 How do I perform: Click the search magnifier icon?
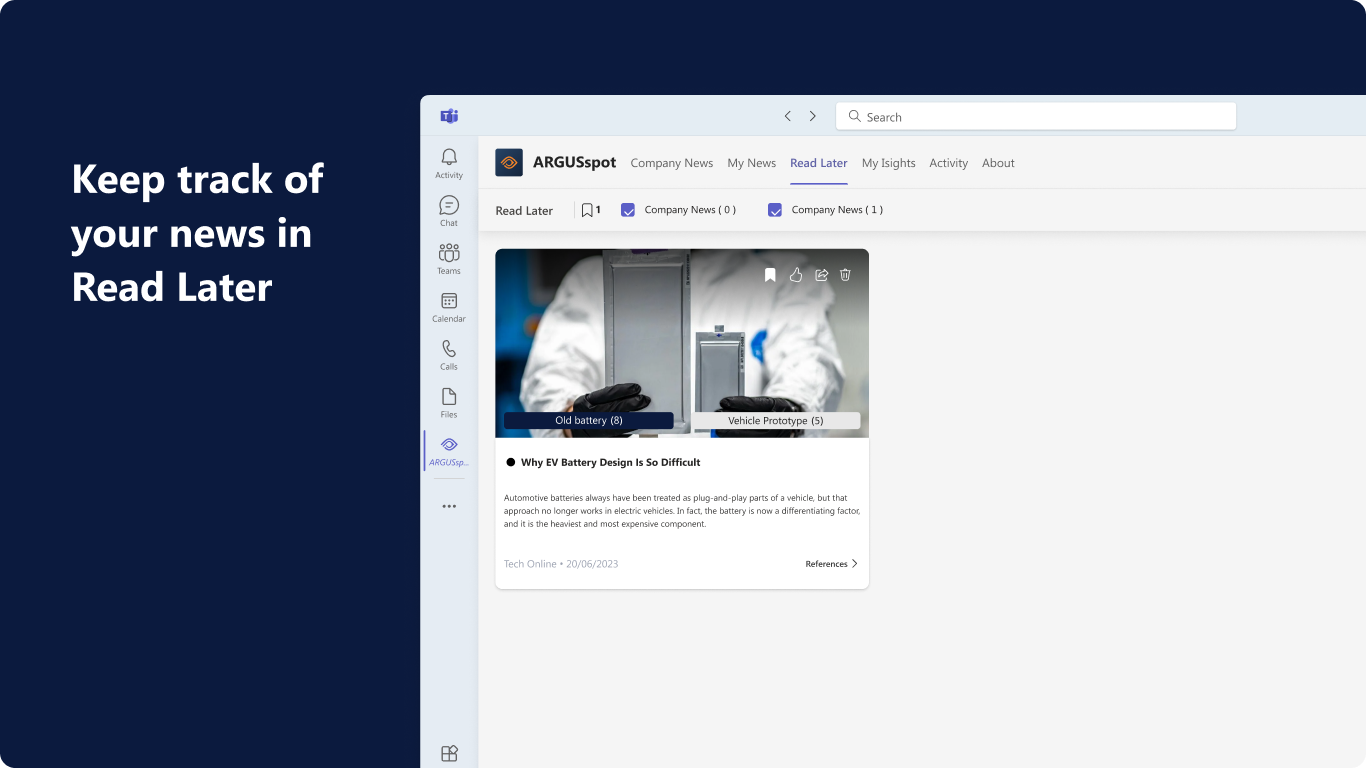pos(855,116)
